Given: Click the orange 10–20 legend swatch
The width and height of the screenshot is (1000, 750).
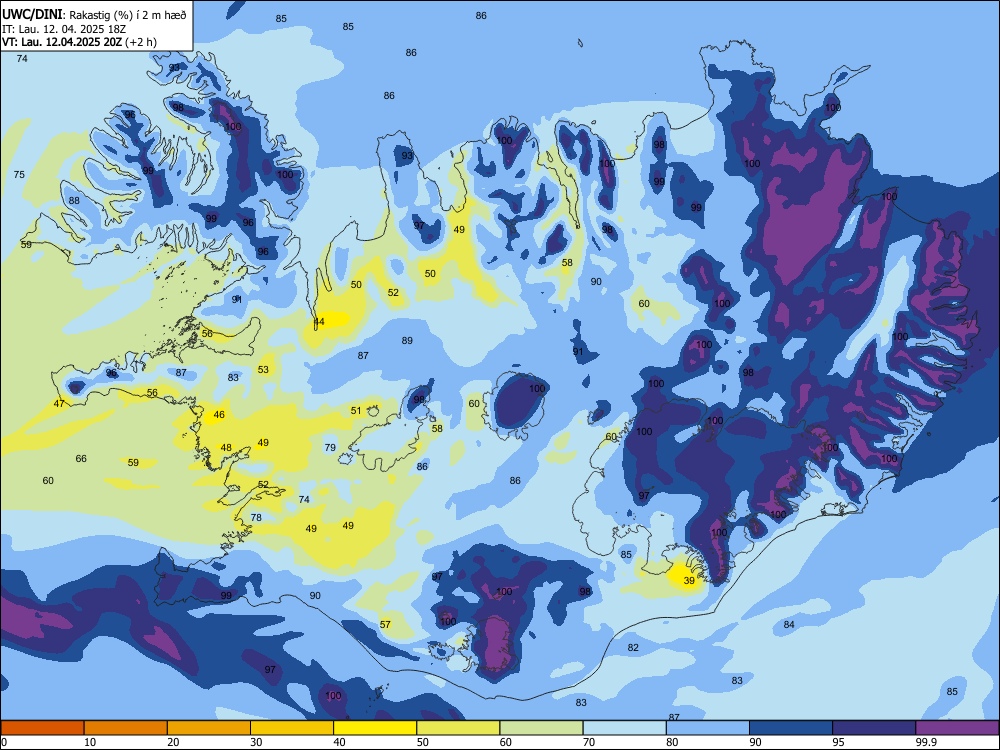Looking at the screenshot, I should (126, 728).
